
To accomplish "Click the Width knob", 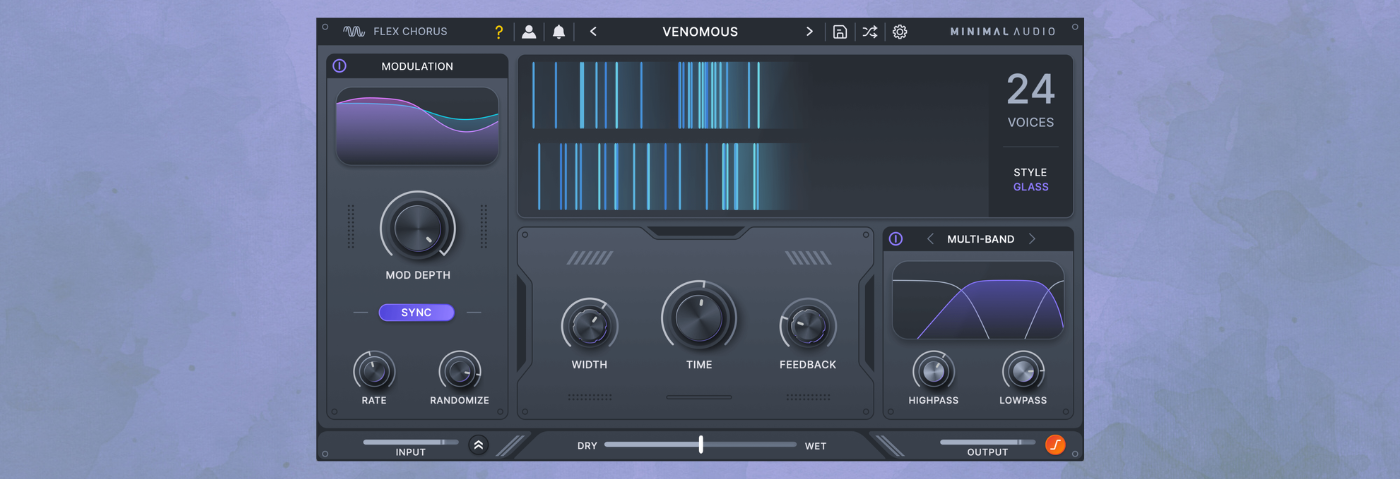I will pos(589,326).
